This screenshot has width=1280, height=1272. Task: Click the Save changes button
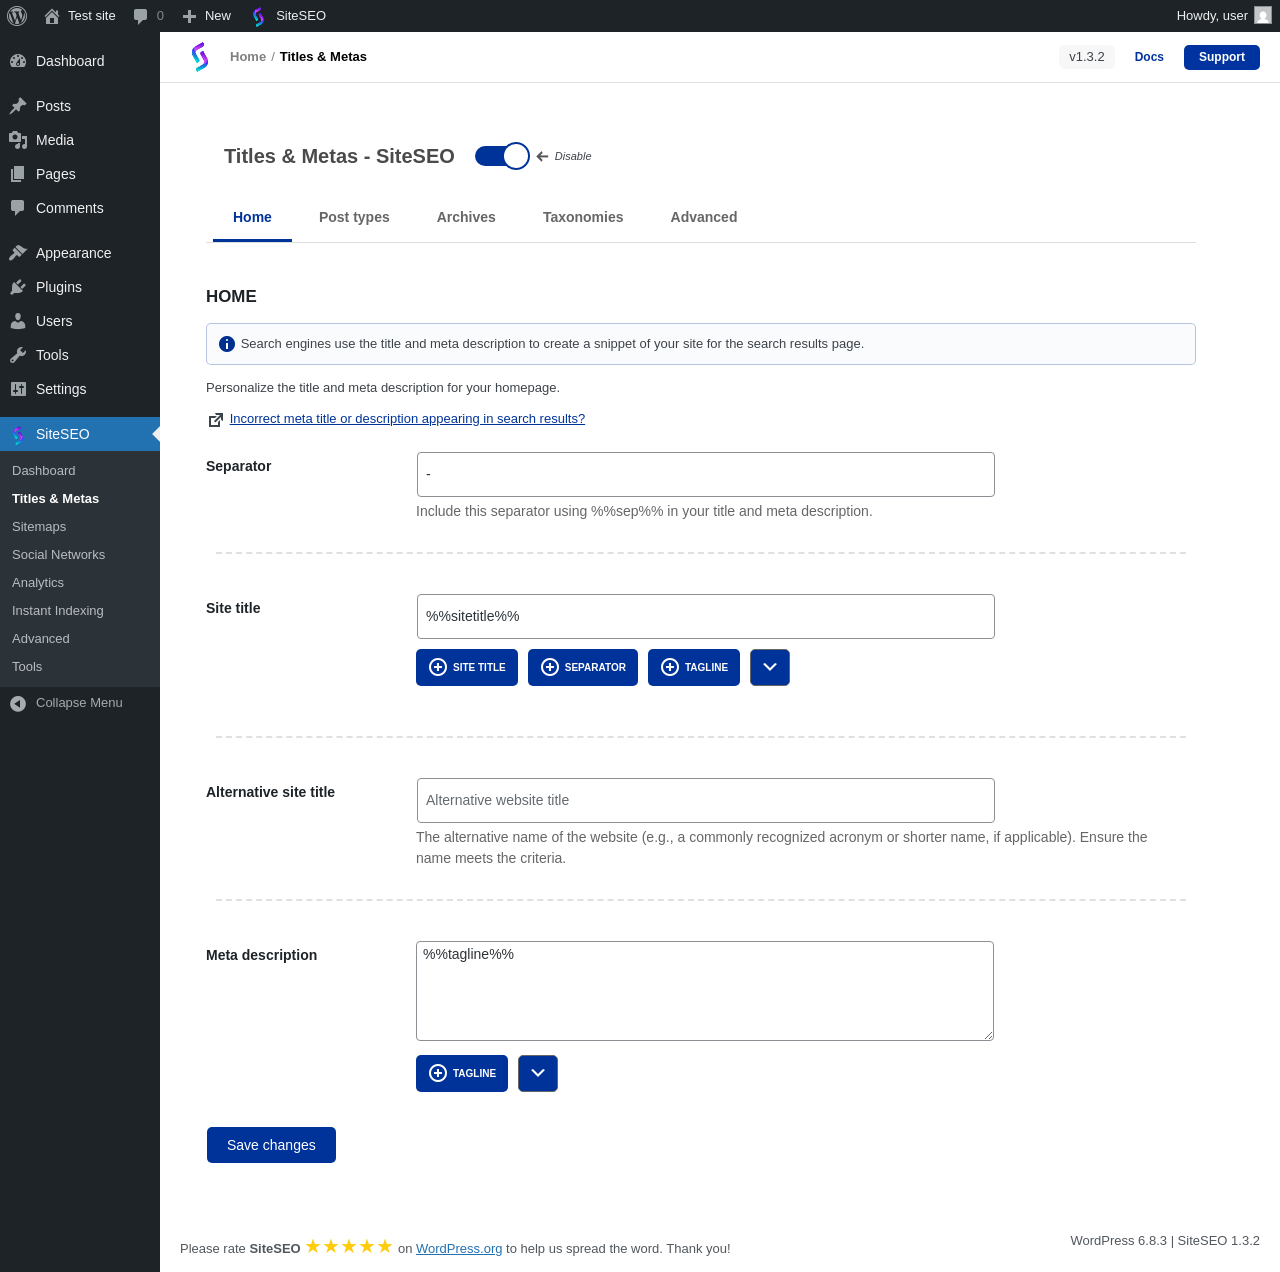(x=271, y=1145)
